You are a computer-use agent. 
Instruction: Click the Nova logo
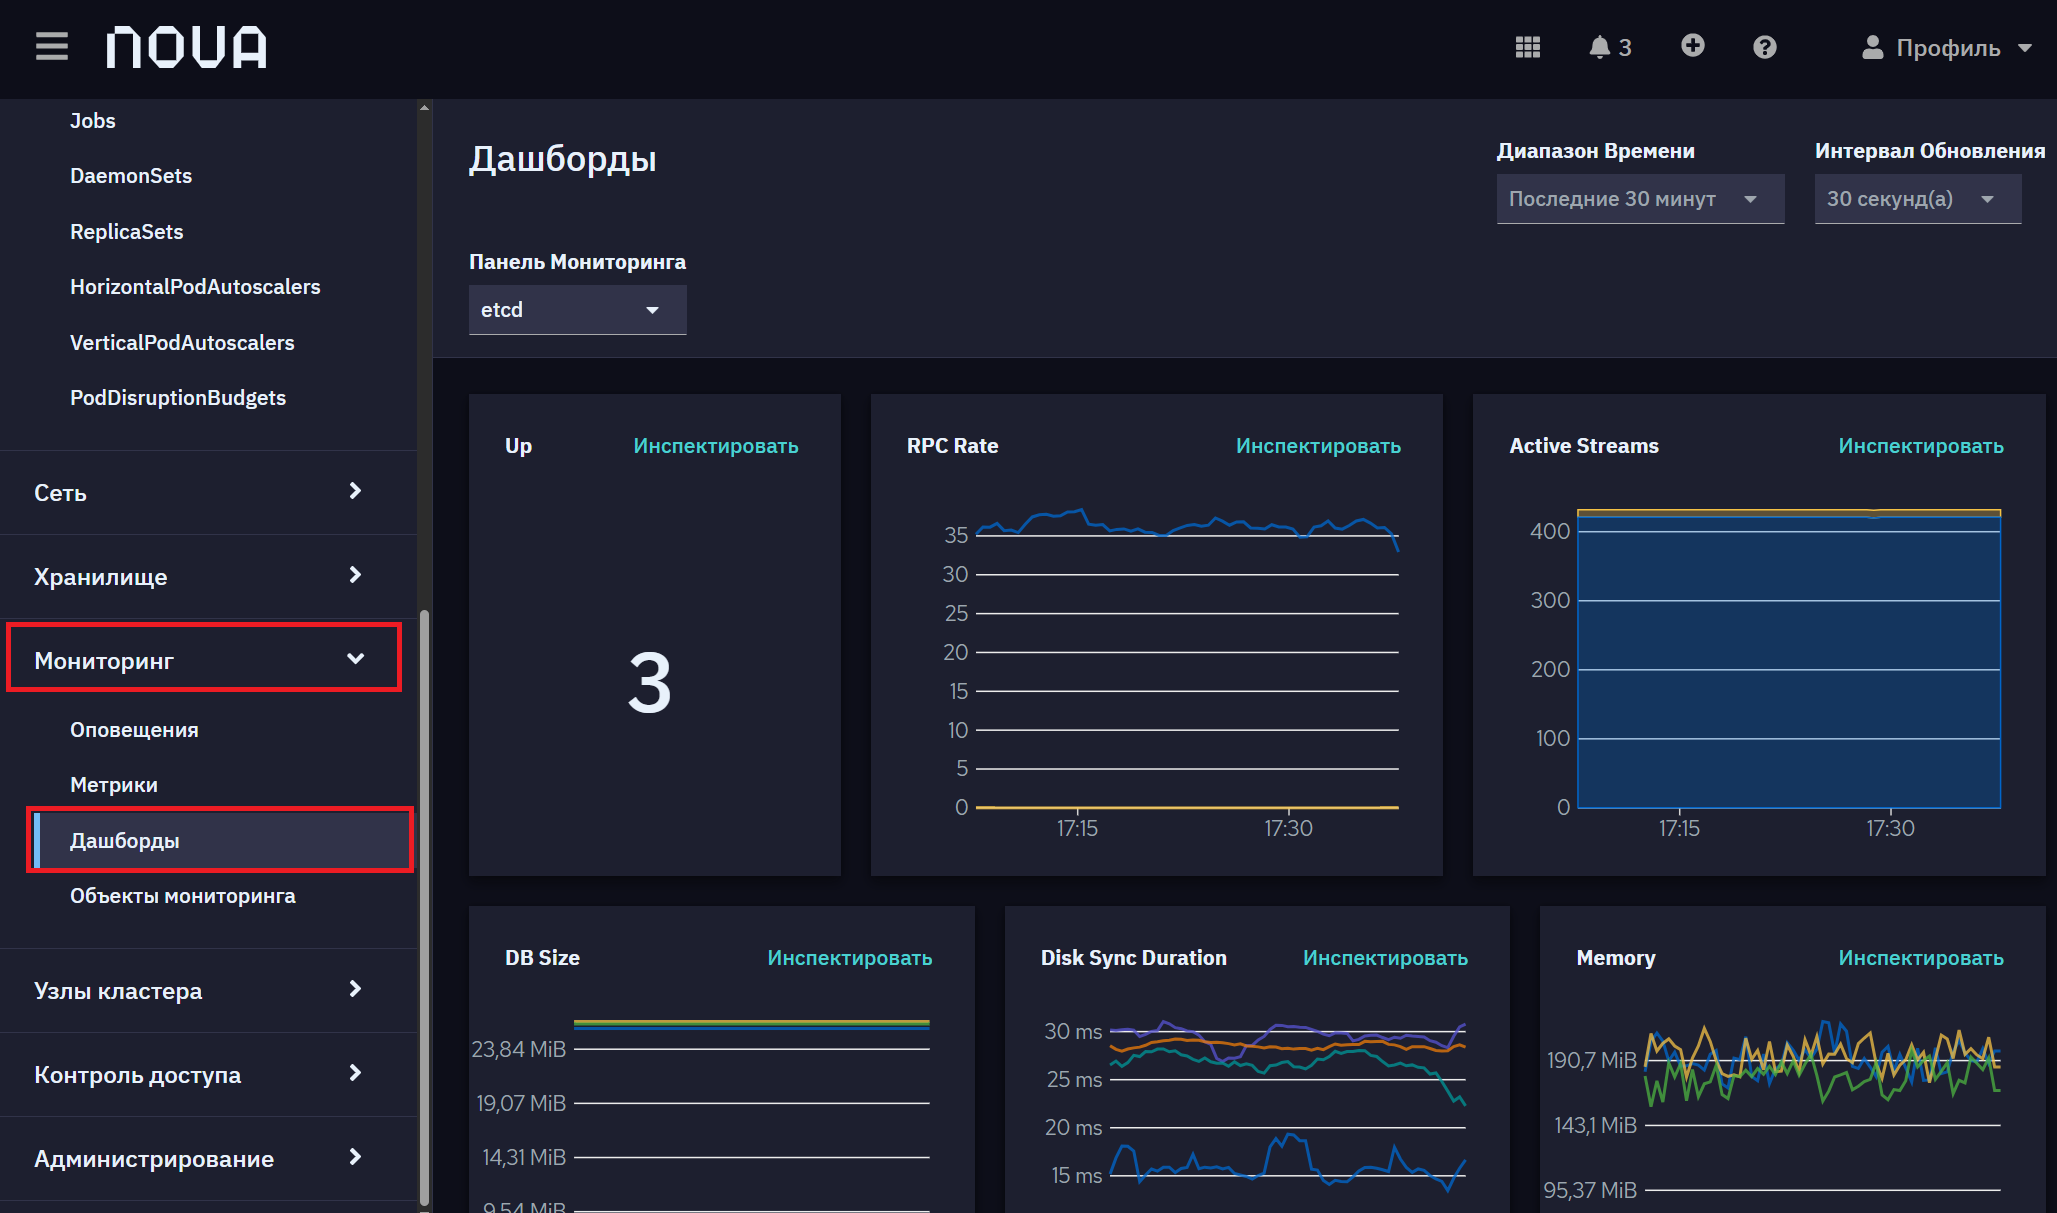(x=186, y=47)
